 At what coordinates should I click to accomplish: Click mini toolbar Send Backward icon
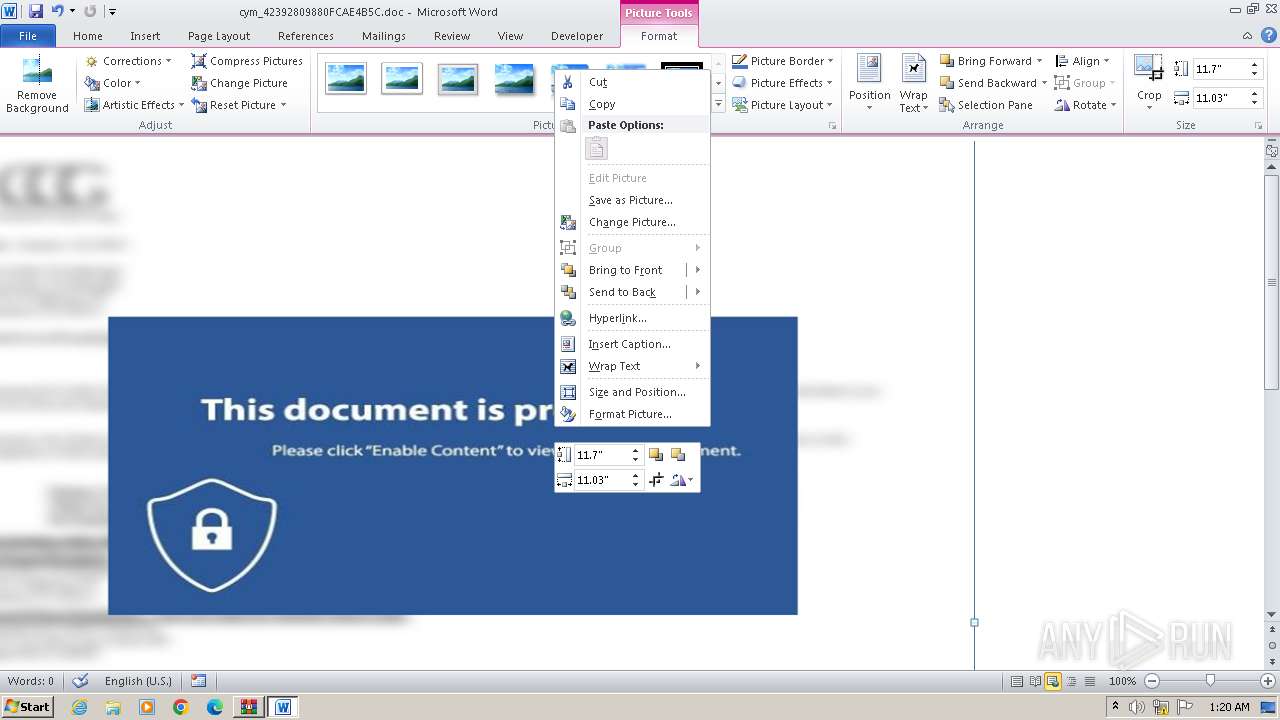(678, 455)
